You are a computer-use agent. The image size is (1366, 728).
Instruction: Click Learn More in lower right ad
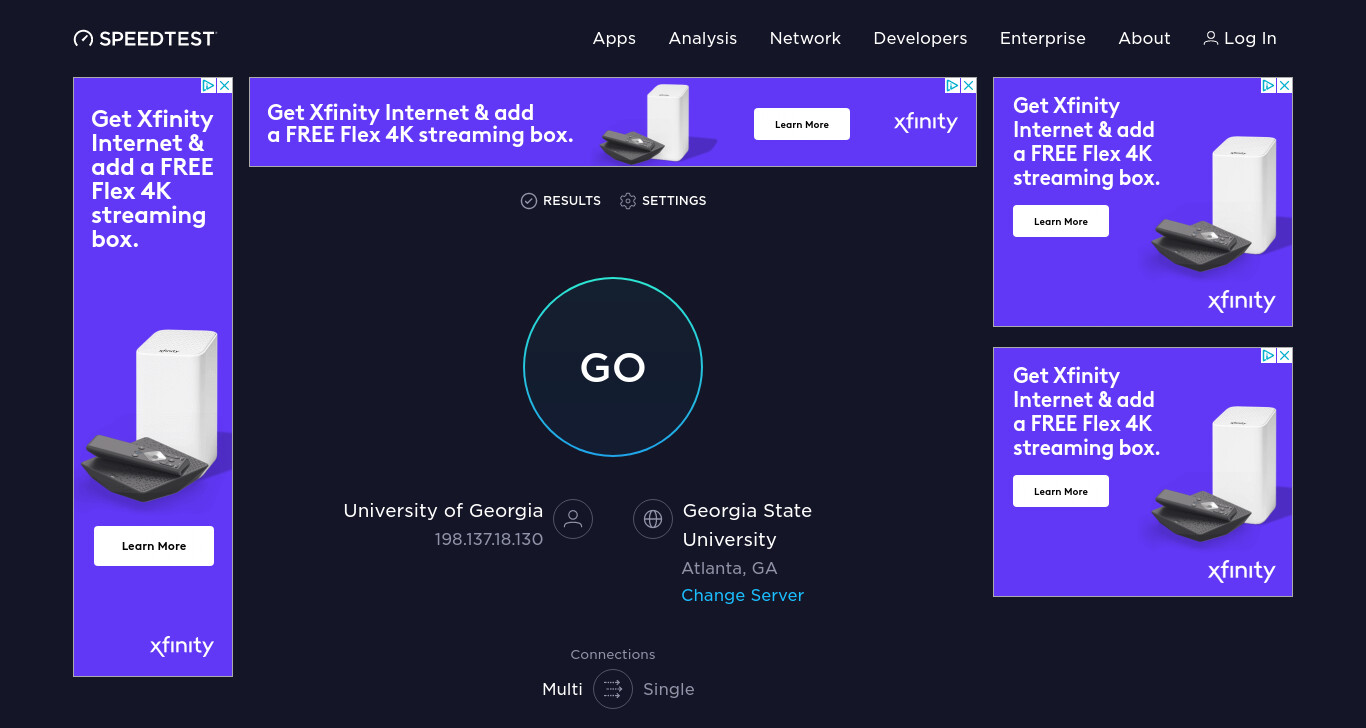[x=1061, y=491]
